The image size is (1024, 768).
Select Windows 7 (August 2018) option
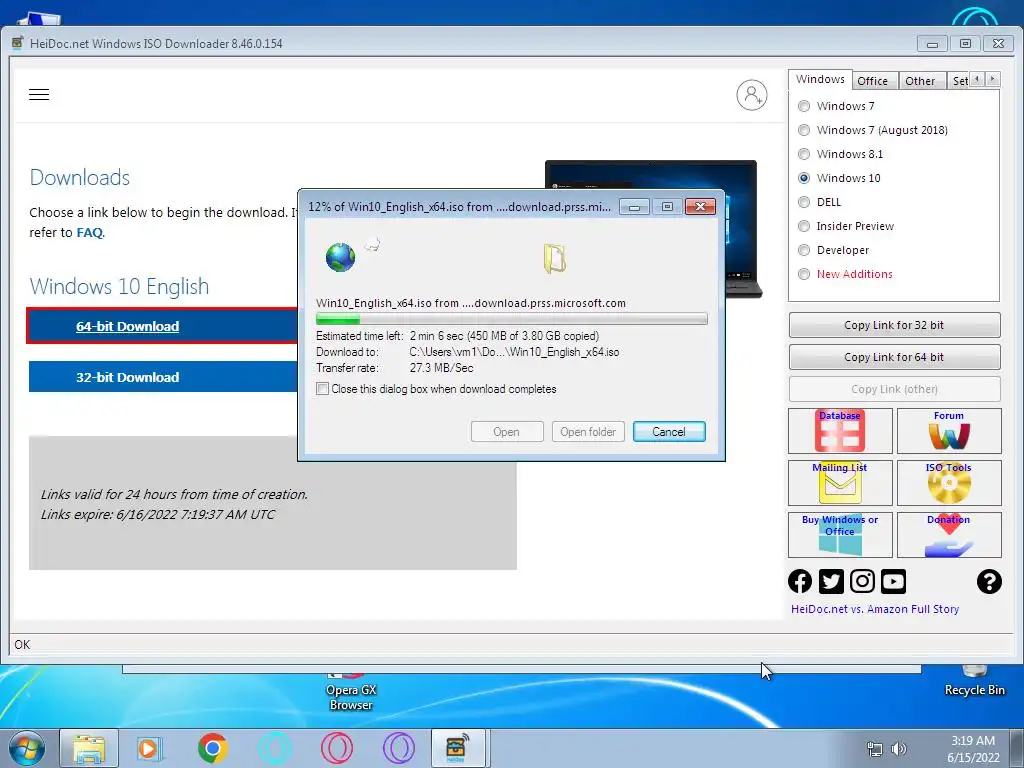point(804,130)
